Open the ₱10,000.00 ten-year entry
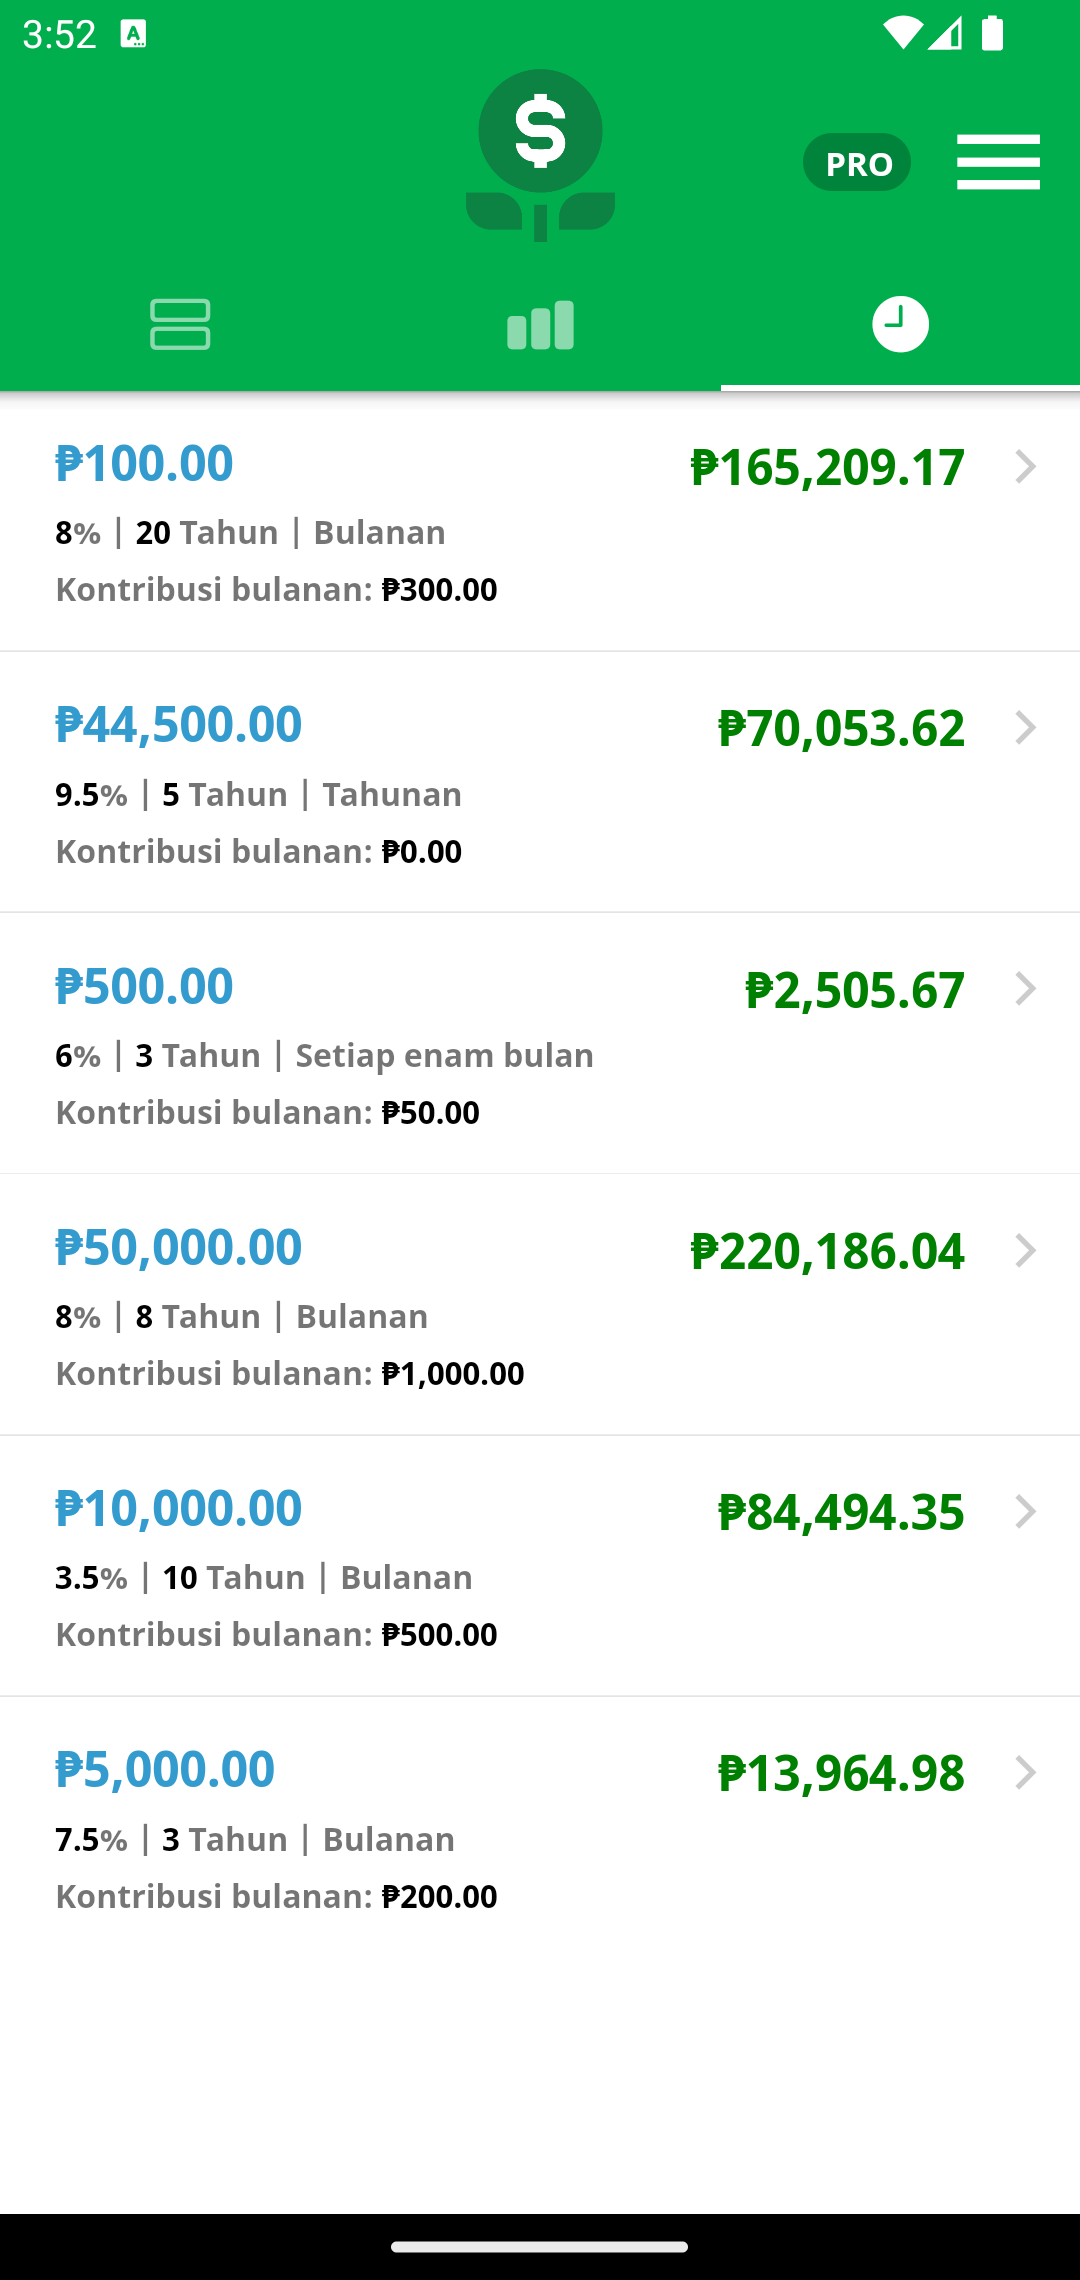The height and width of the screenshot is (2280, 1080). [x=540, y=1566]
